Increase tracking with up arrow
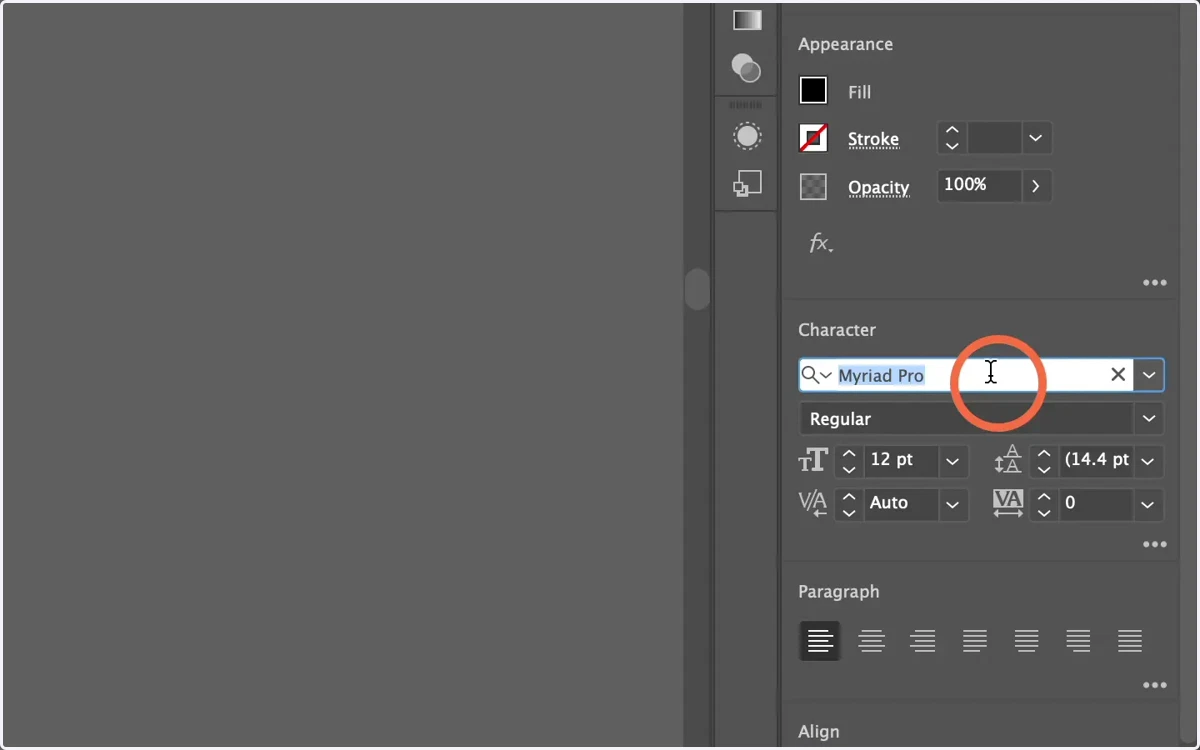1200x750 pixels. tap(1044, 496)
